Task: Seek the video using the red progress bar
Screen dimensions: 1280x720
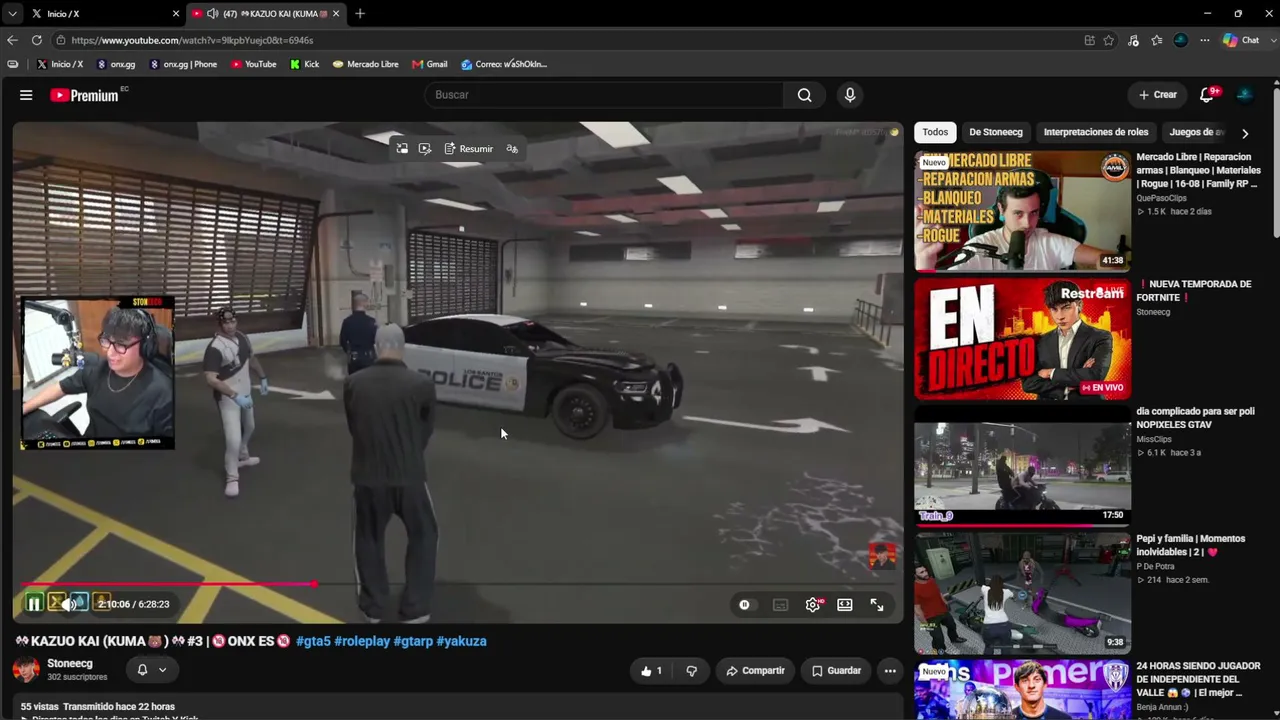Action: 458,584
